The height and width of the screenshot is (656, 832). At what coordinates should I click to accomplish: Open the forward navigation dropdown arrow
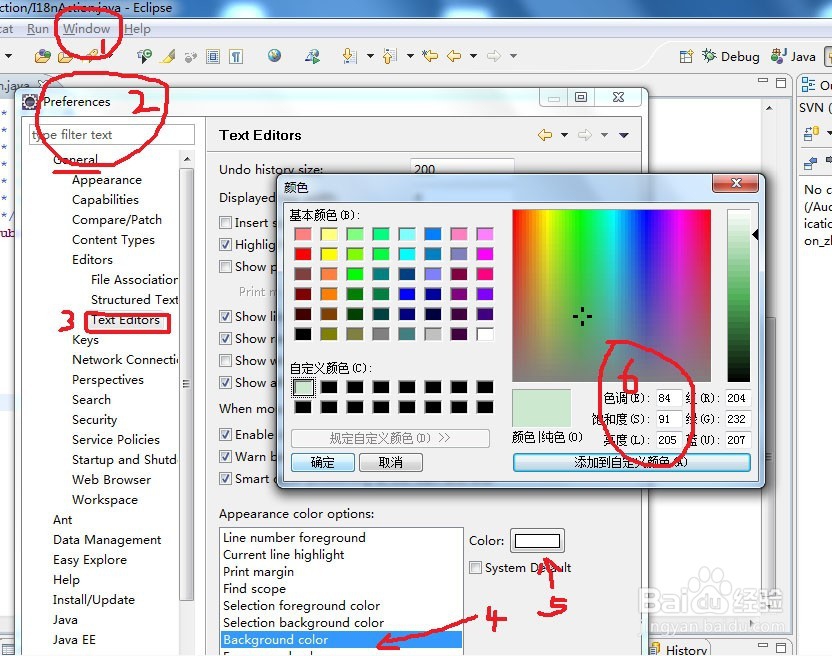(512, 56)
